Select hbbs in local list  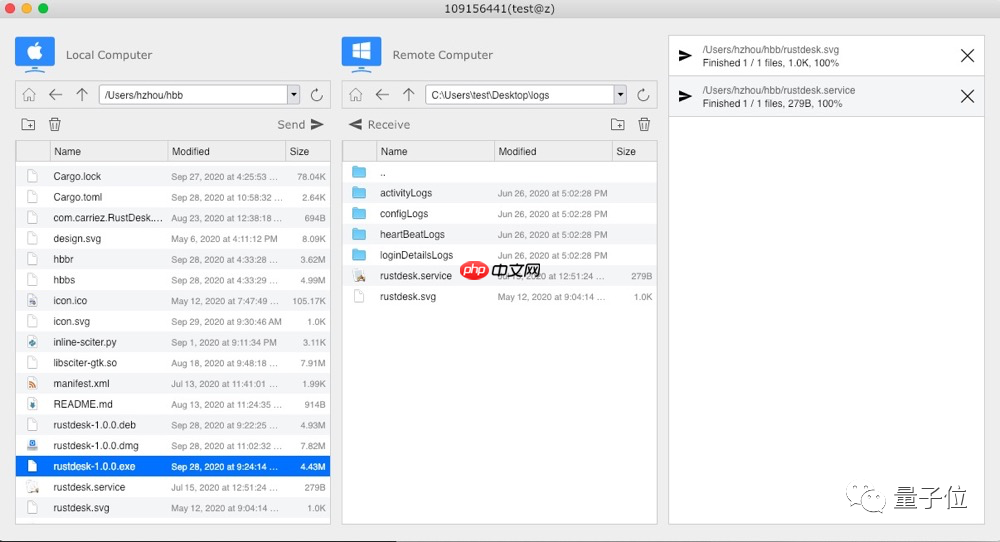click(x=173, y=280)
